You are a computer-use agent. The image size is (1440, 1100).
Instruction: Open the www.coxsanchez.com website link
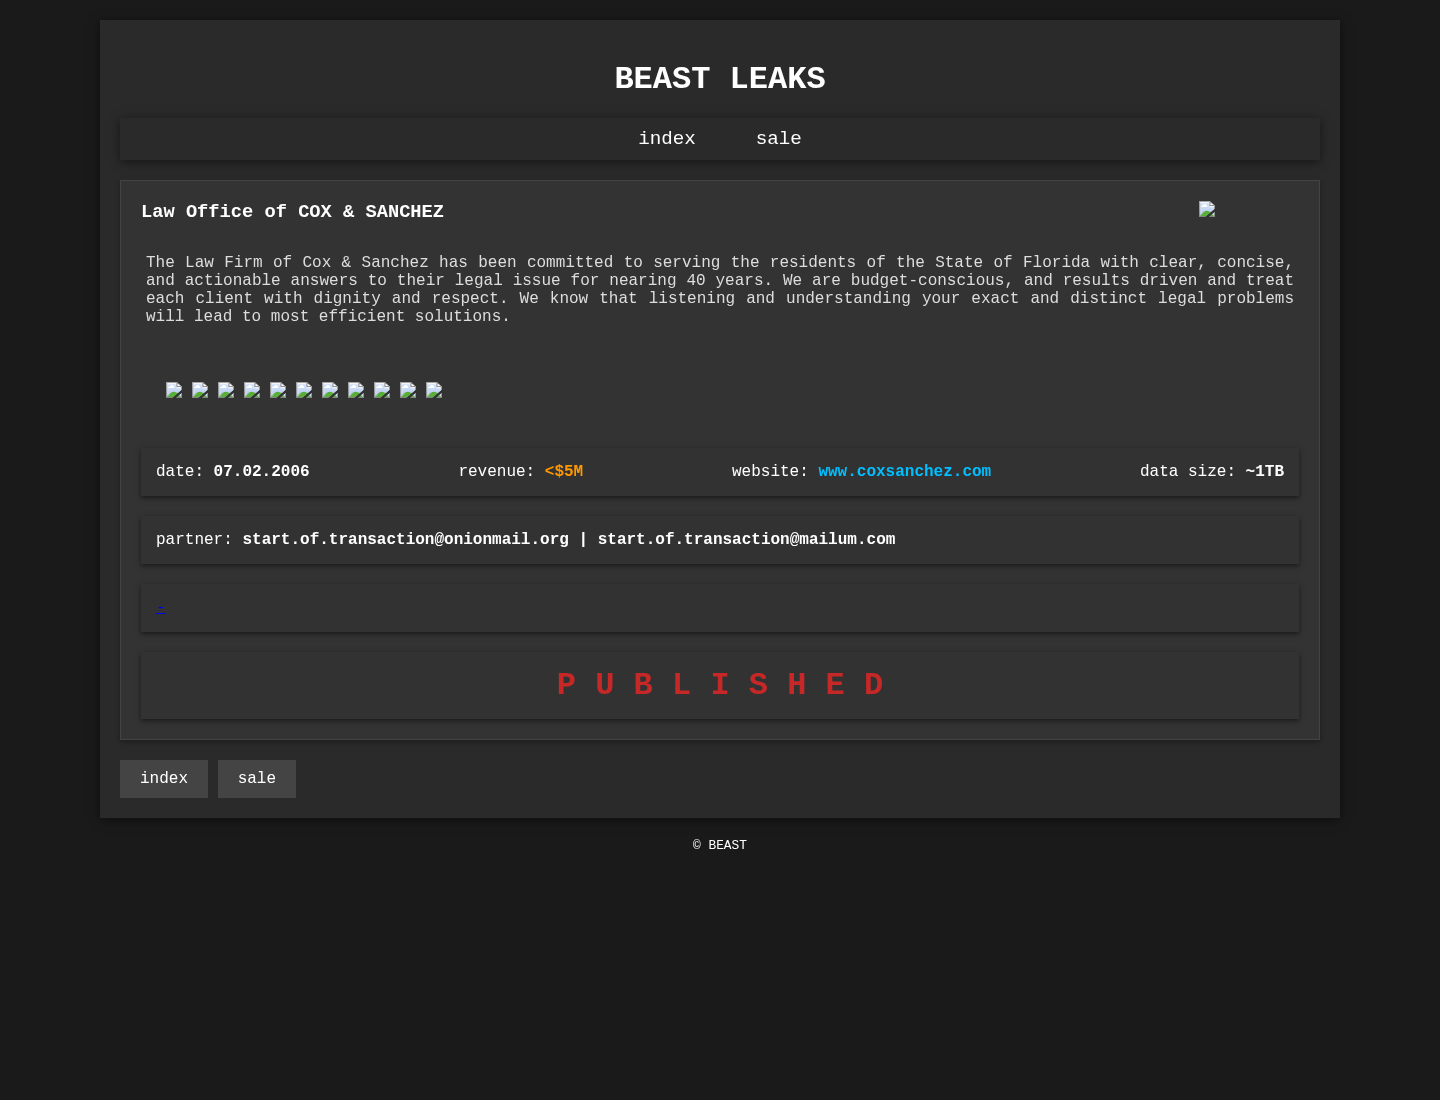[904, 472]
